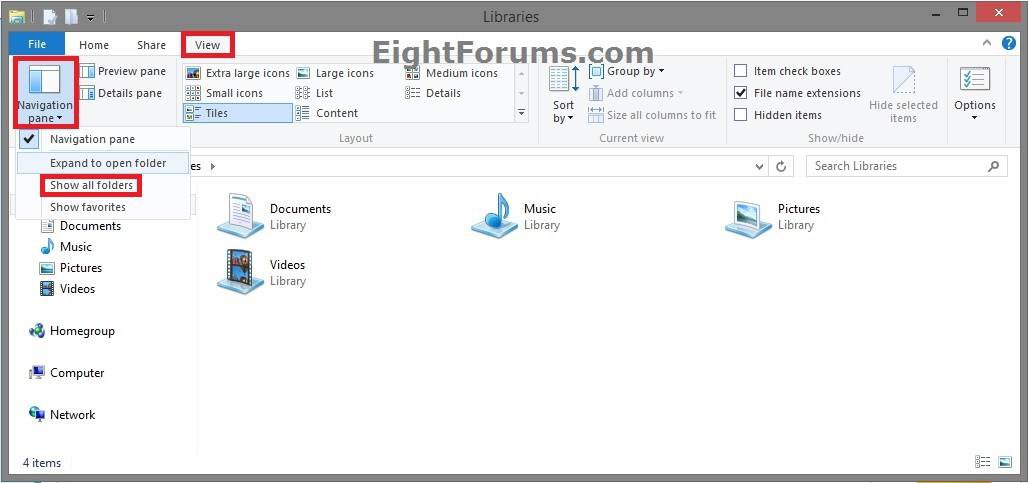Screen dimensions: 1028x483
Task: Select Extra large icons layout
Action: 238,73
